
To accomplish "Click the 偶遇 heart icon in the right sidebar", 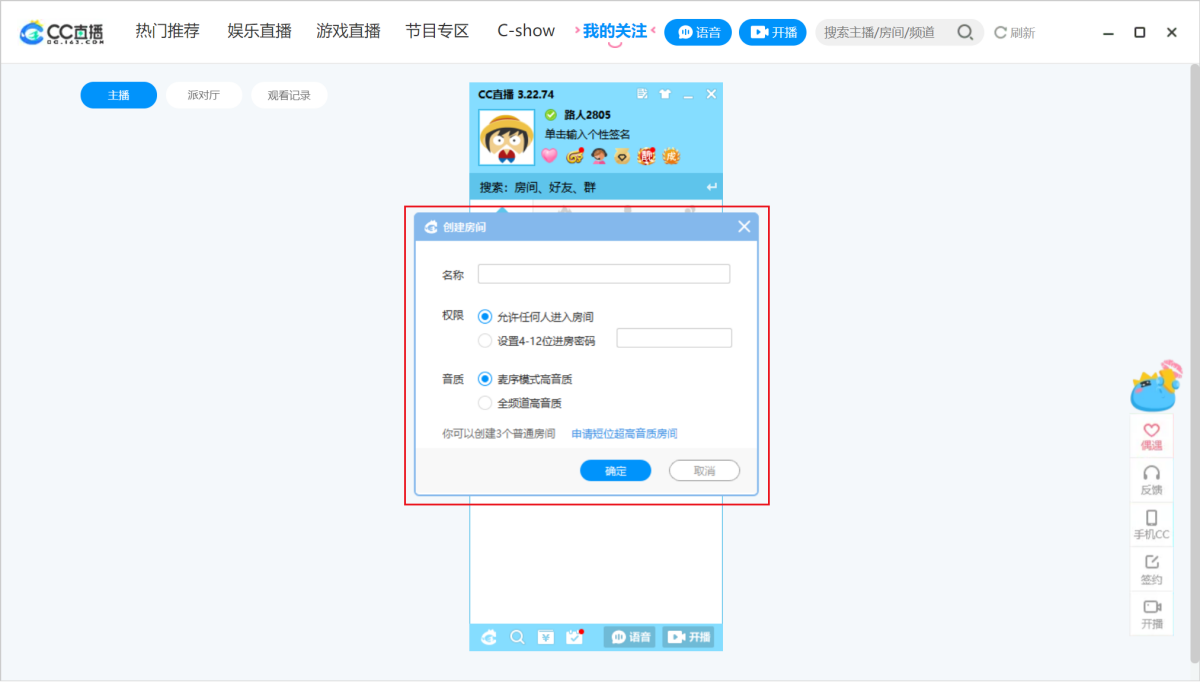I will (1151, 434).
